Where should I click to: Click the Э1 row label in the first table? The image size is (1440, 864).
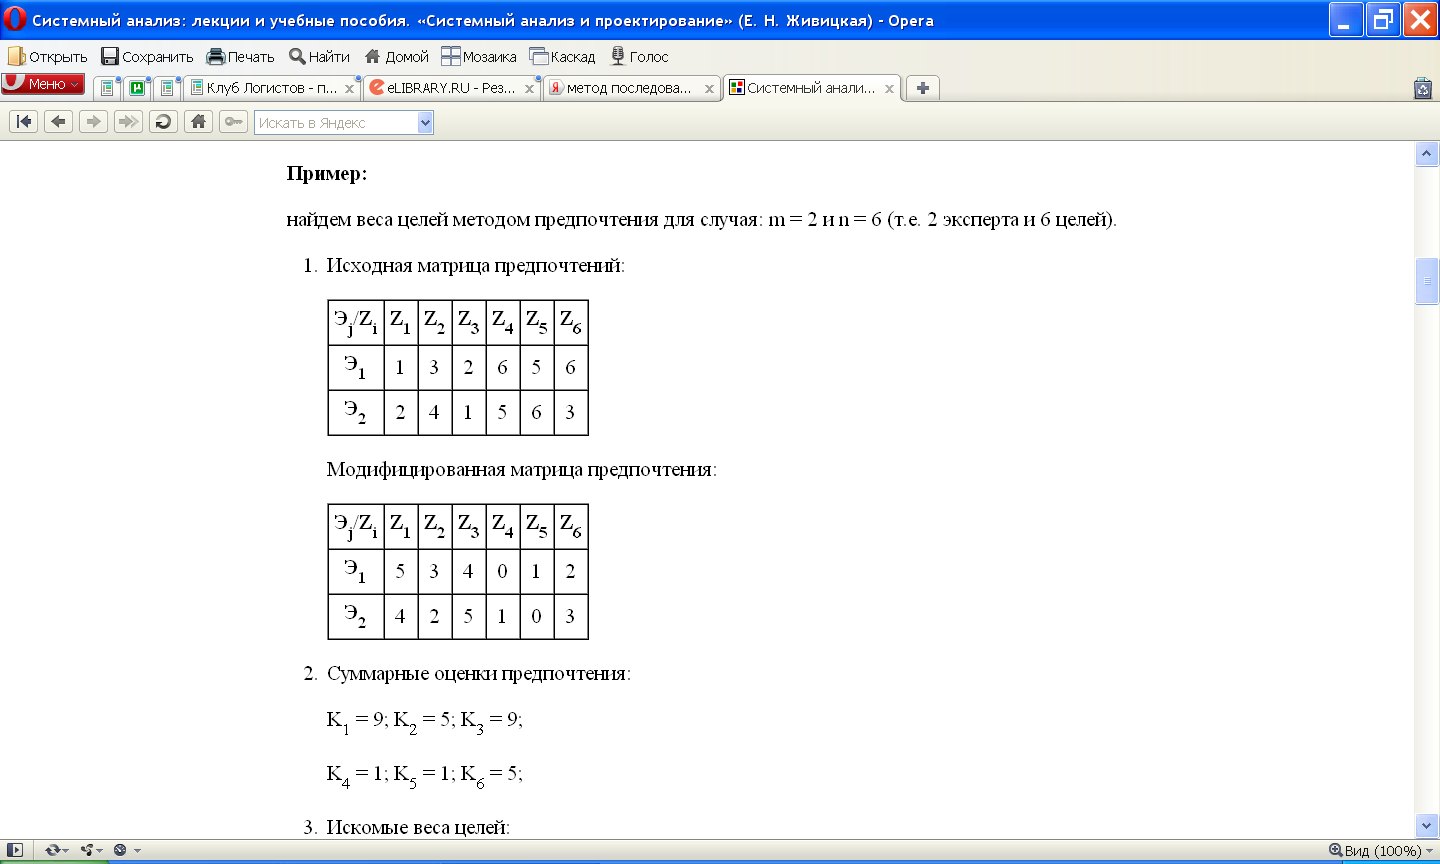(356, 367)
